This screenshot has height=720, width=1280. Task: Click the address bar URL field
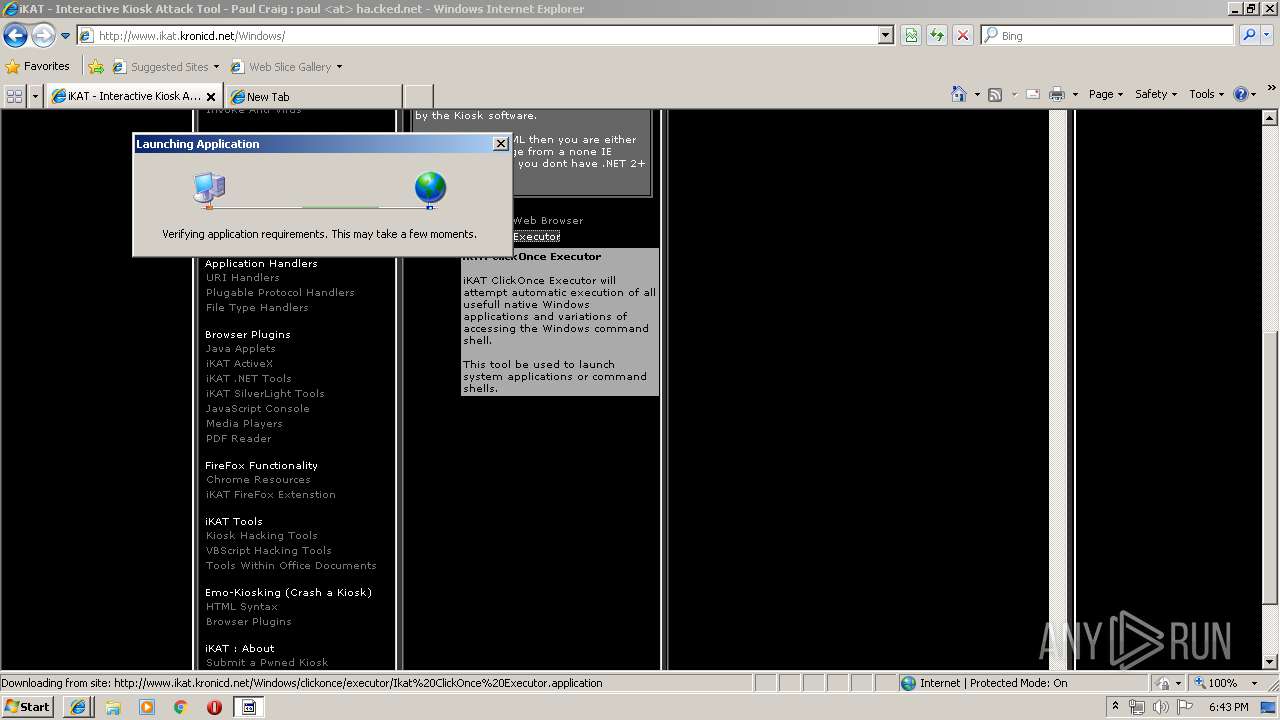(x=478, y=35)
